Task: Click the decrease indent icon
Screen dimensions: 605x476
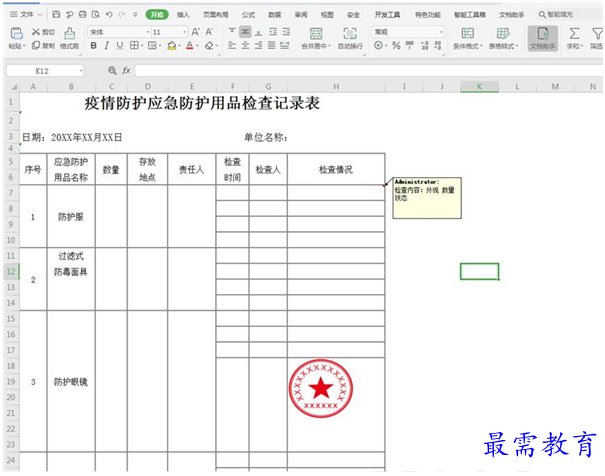Action: tap(273, 32)
